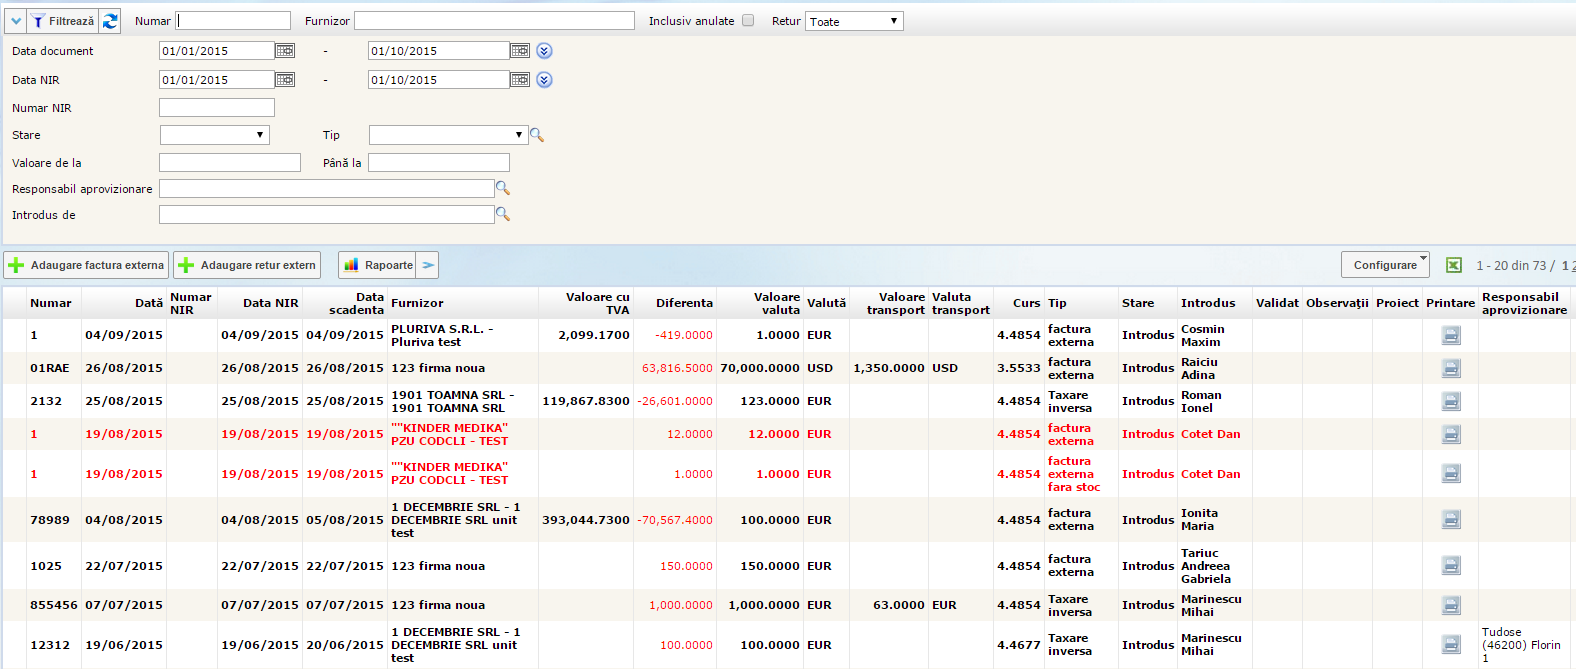Image resolution: width=1576 pixels, height=669 pixels.
Task: Toggle the Inclusiv anulate checkbox
Action: pos(748,21)
